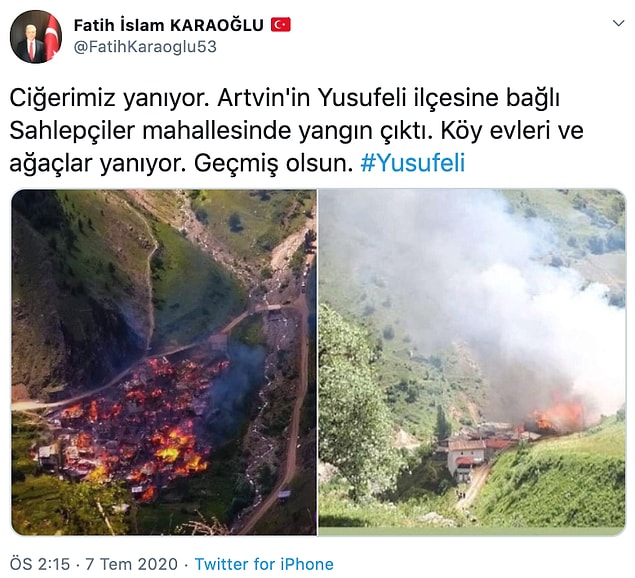Open the tweet options chevron menu
635x578 pixels.
(x=618, y=23)
